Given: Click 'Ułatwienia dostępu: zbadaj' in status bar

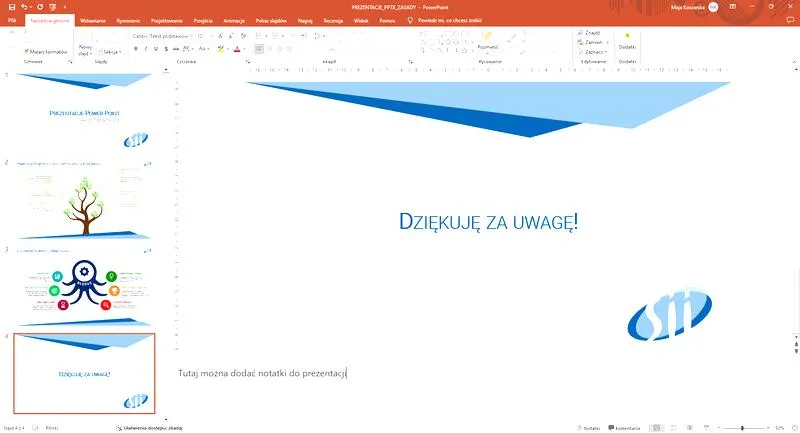Looking at the screenshot, I should point(149,428).
